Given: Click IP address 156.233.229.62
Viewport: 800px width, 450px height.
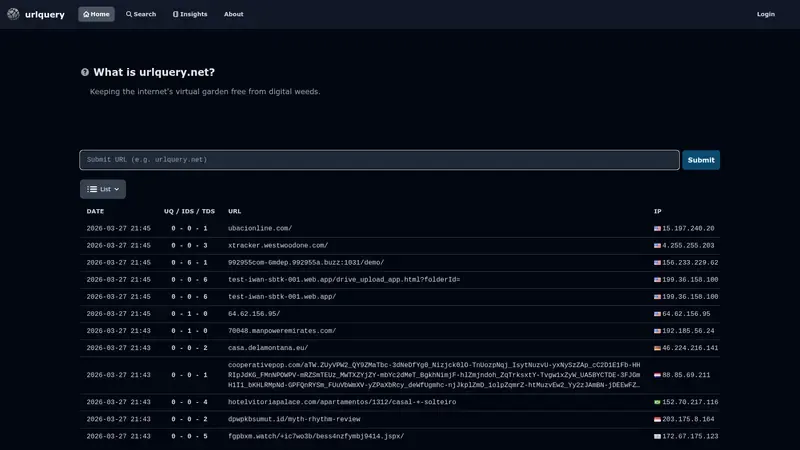Looking at the screenshot, I should point(690,263).
